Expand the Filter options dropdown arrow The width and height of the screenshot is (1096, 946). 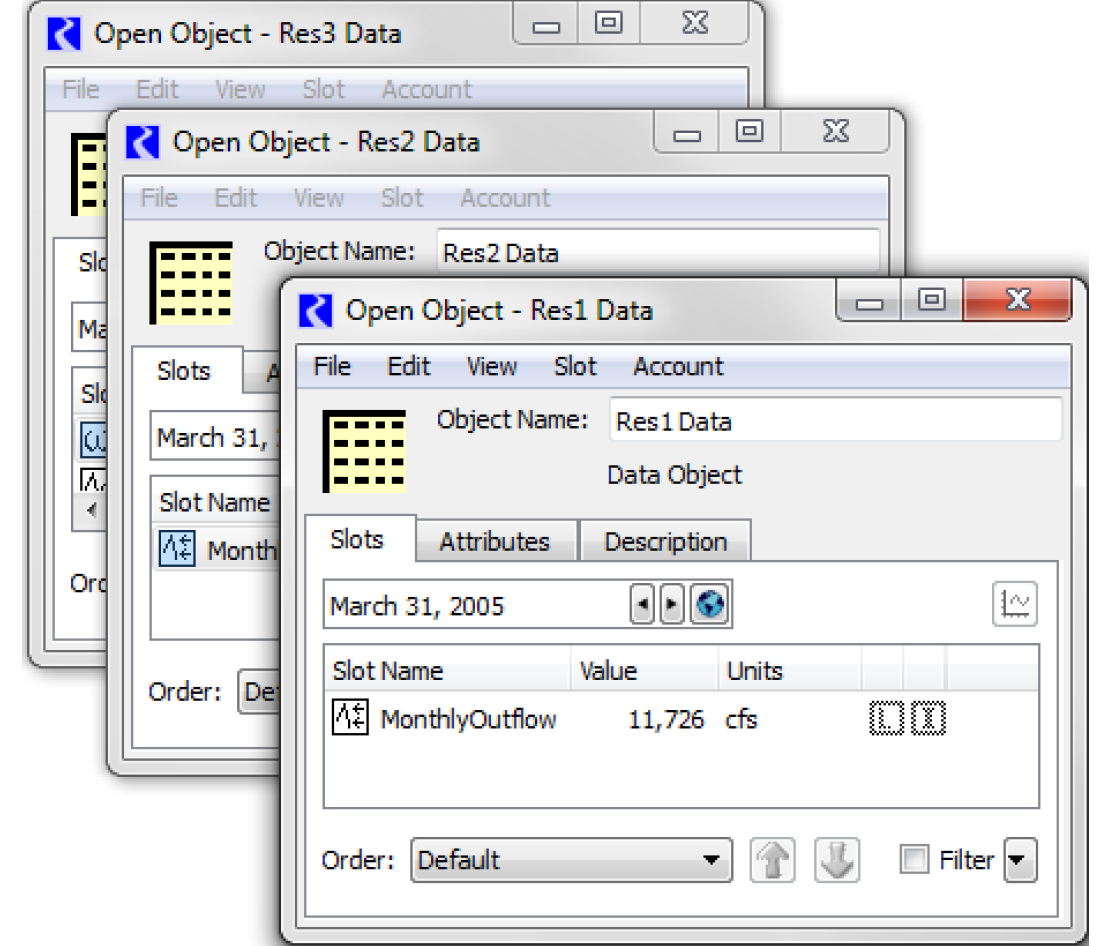point(1020,860)
